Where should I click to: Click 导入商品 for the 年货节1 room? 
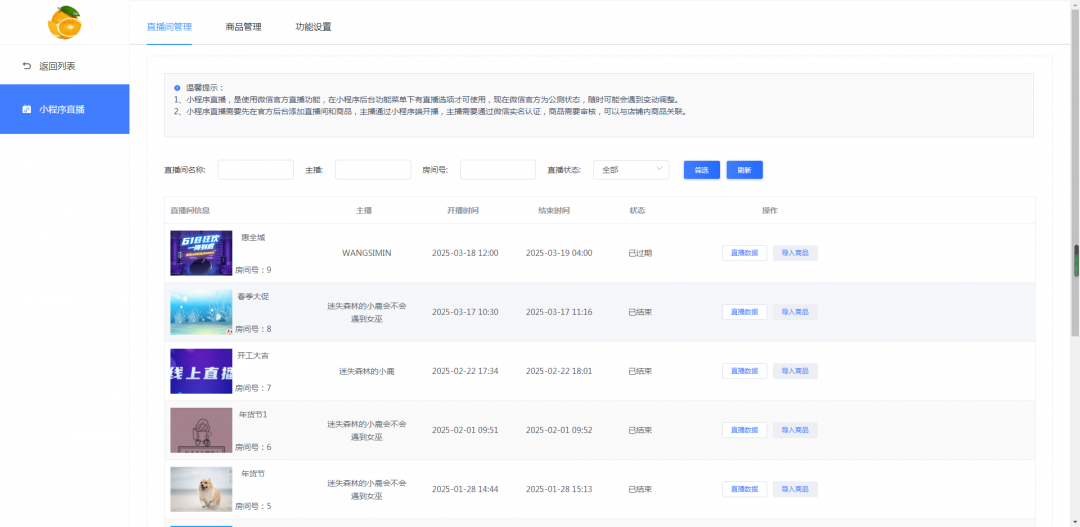795,430
